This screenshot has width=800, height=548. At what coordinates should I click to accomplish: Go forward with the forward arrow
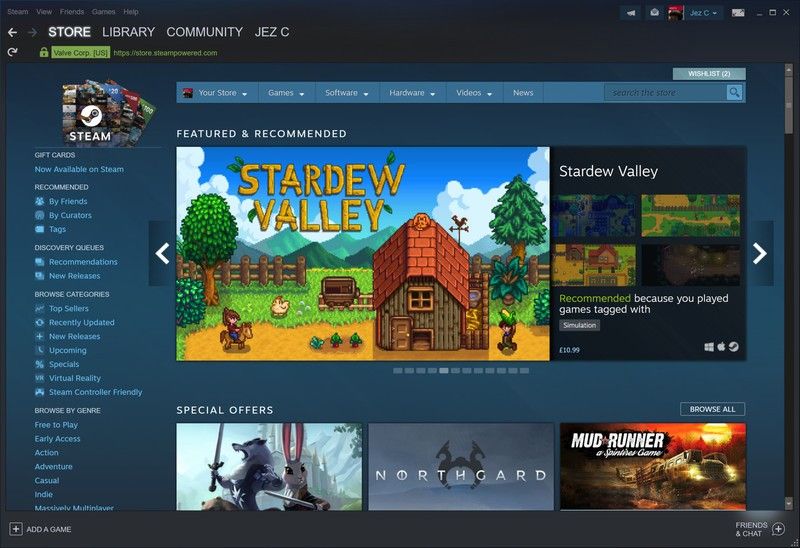(32, 32)
